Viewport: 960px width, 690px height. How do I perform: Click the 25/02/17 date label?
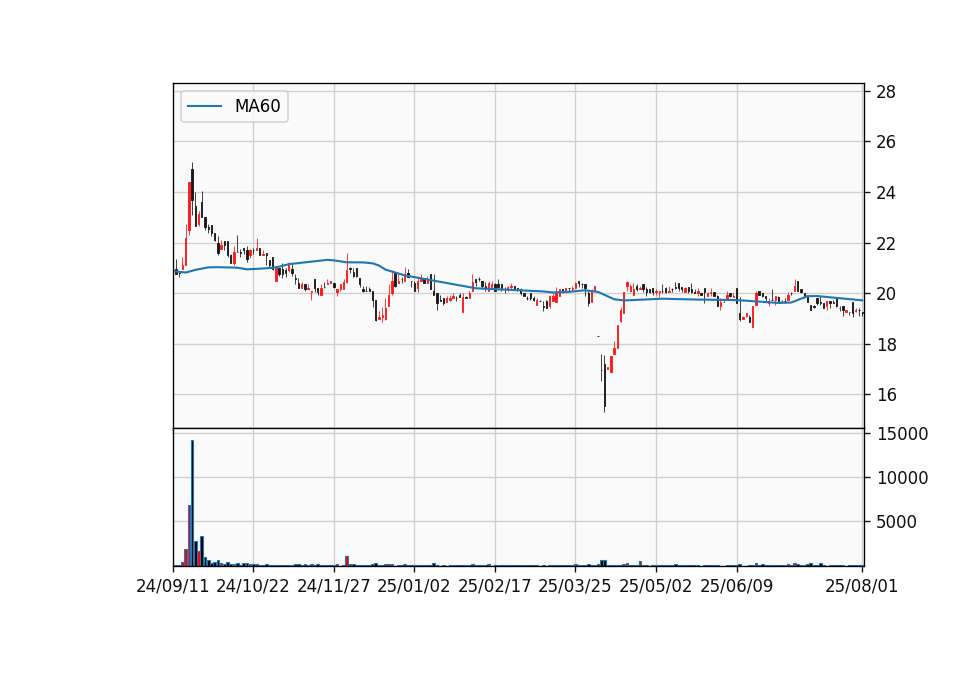[x=495, y=586]
